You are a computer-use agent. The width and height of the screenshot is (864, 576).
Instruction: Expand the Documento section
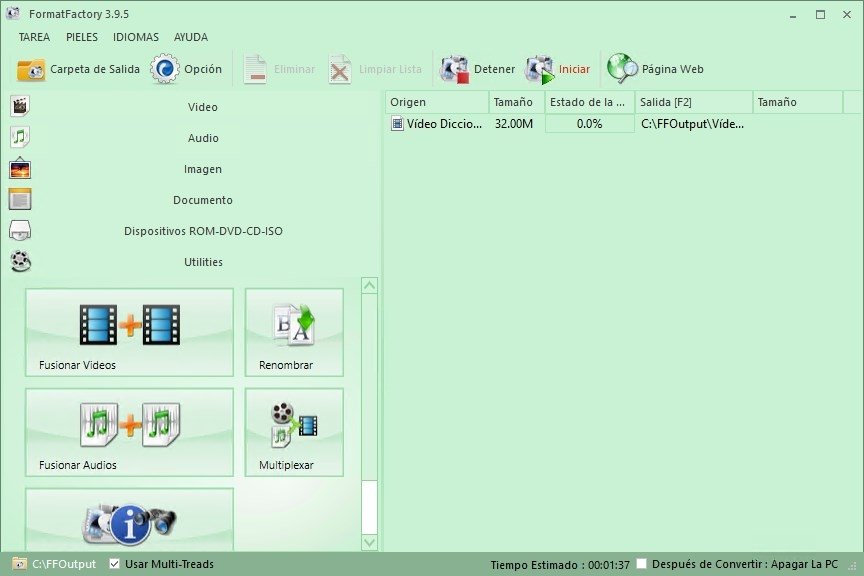203,200
